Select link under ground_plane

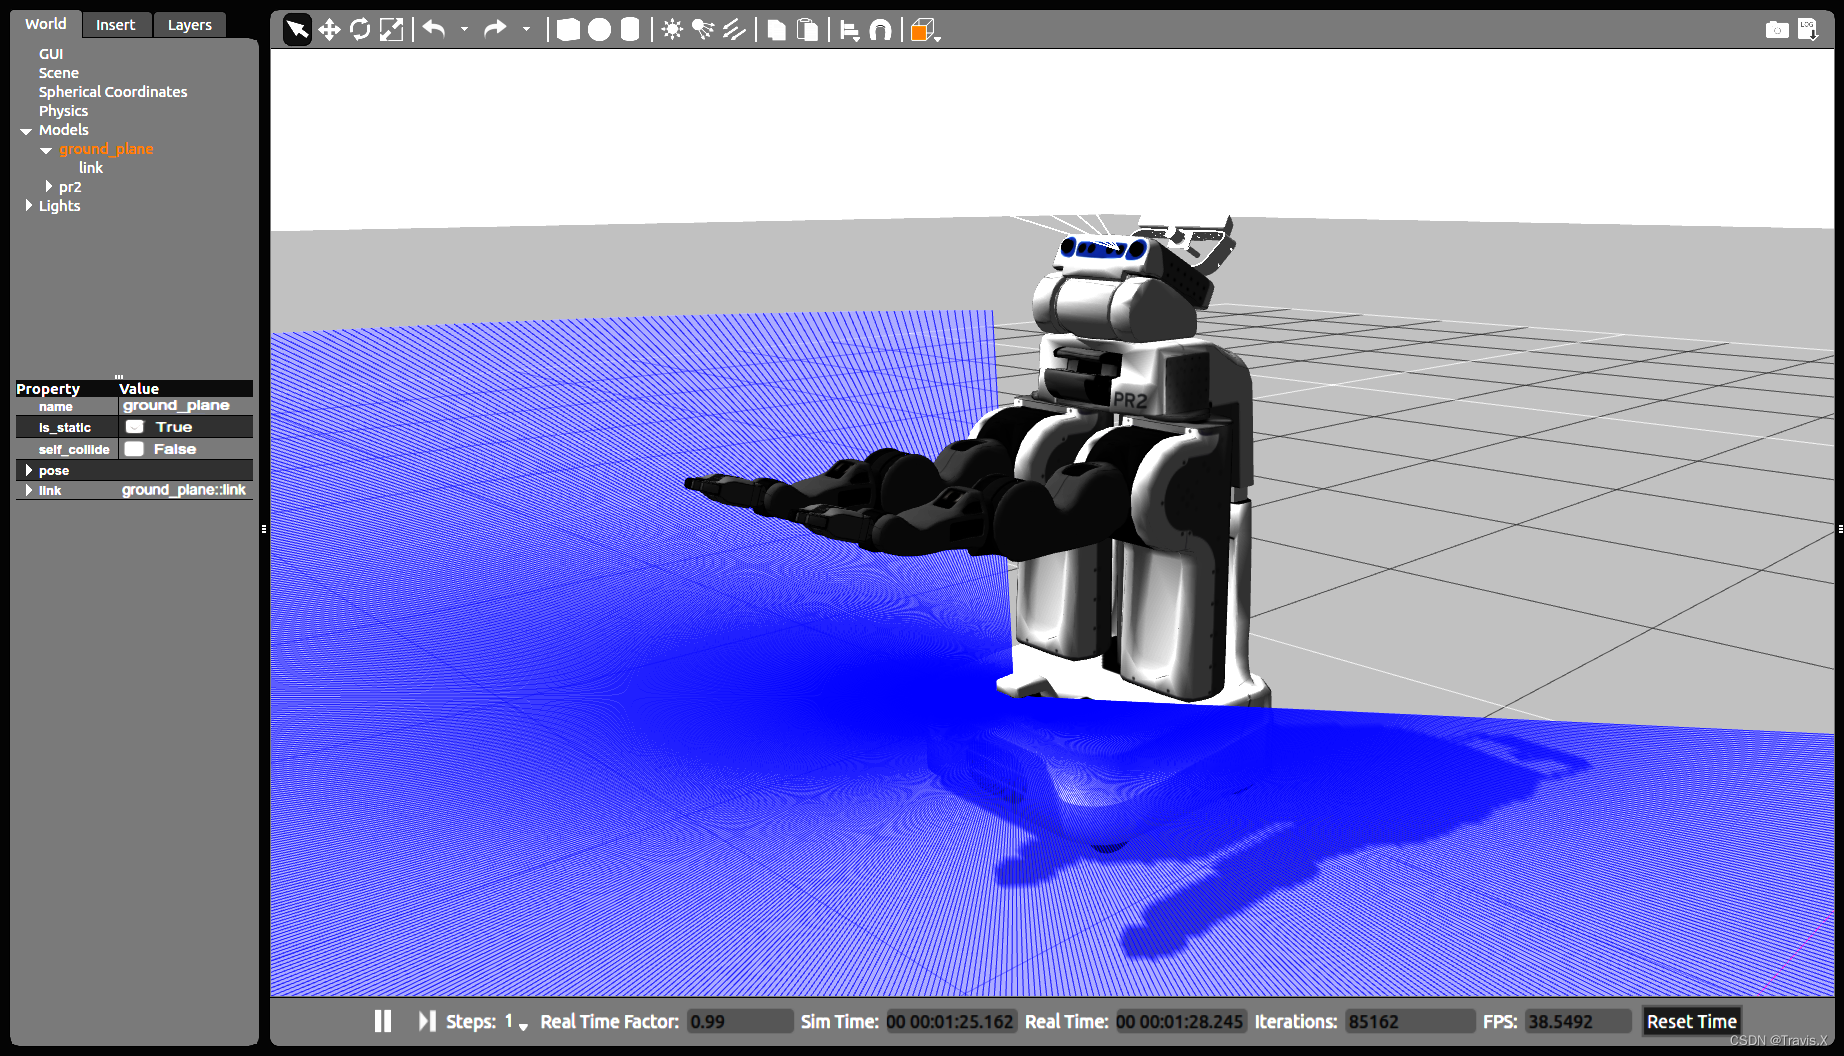(x=91, y=168)
